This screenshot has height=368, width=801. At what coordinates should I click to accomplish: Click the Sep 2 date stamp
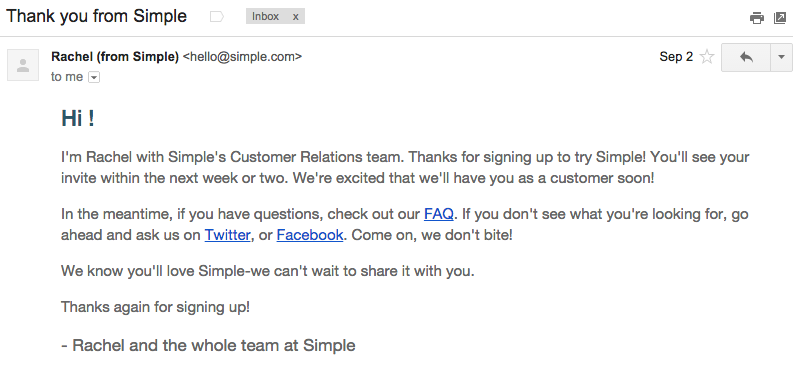[x=676, y=57]
